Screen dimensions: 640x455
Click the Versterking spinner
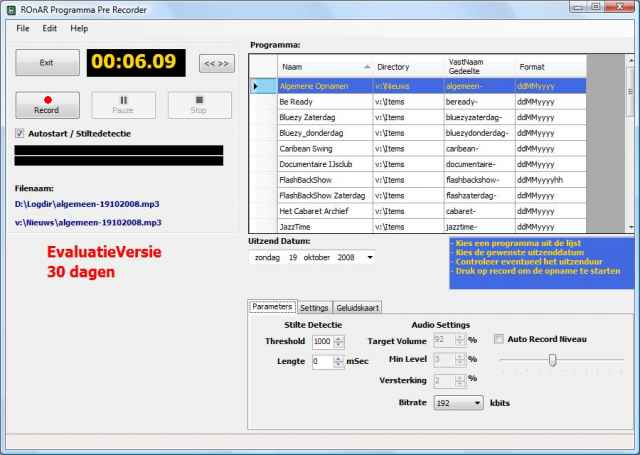(x=460, y=380)
